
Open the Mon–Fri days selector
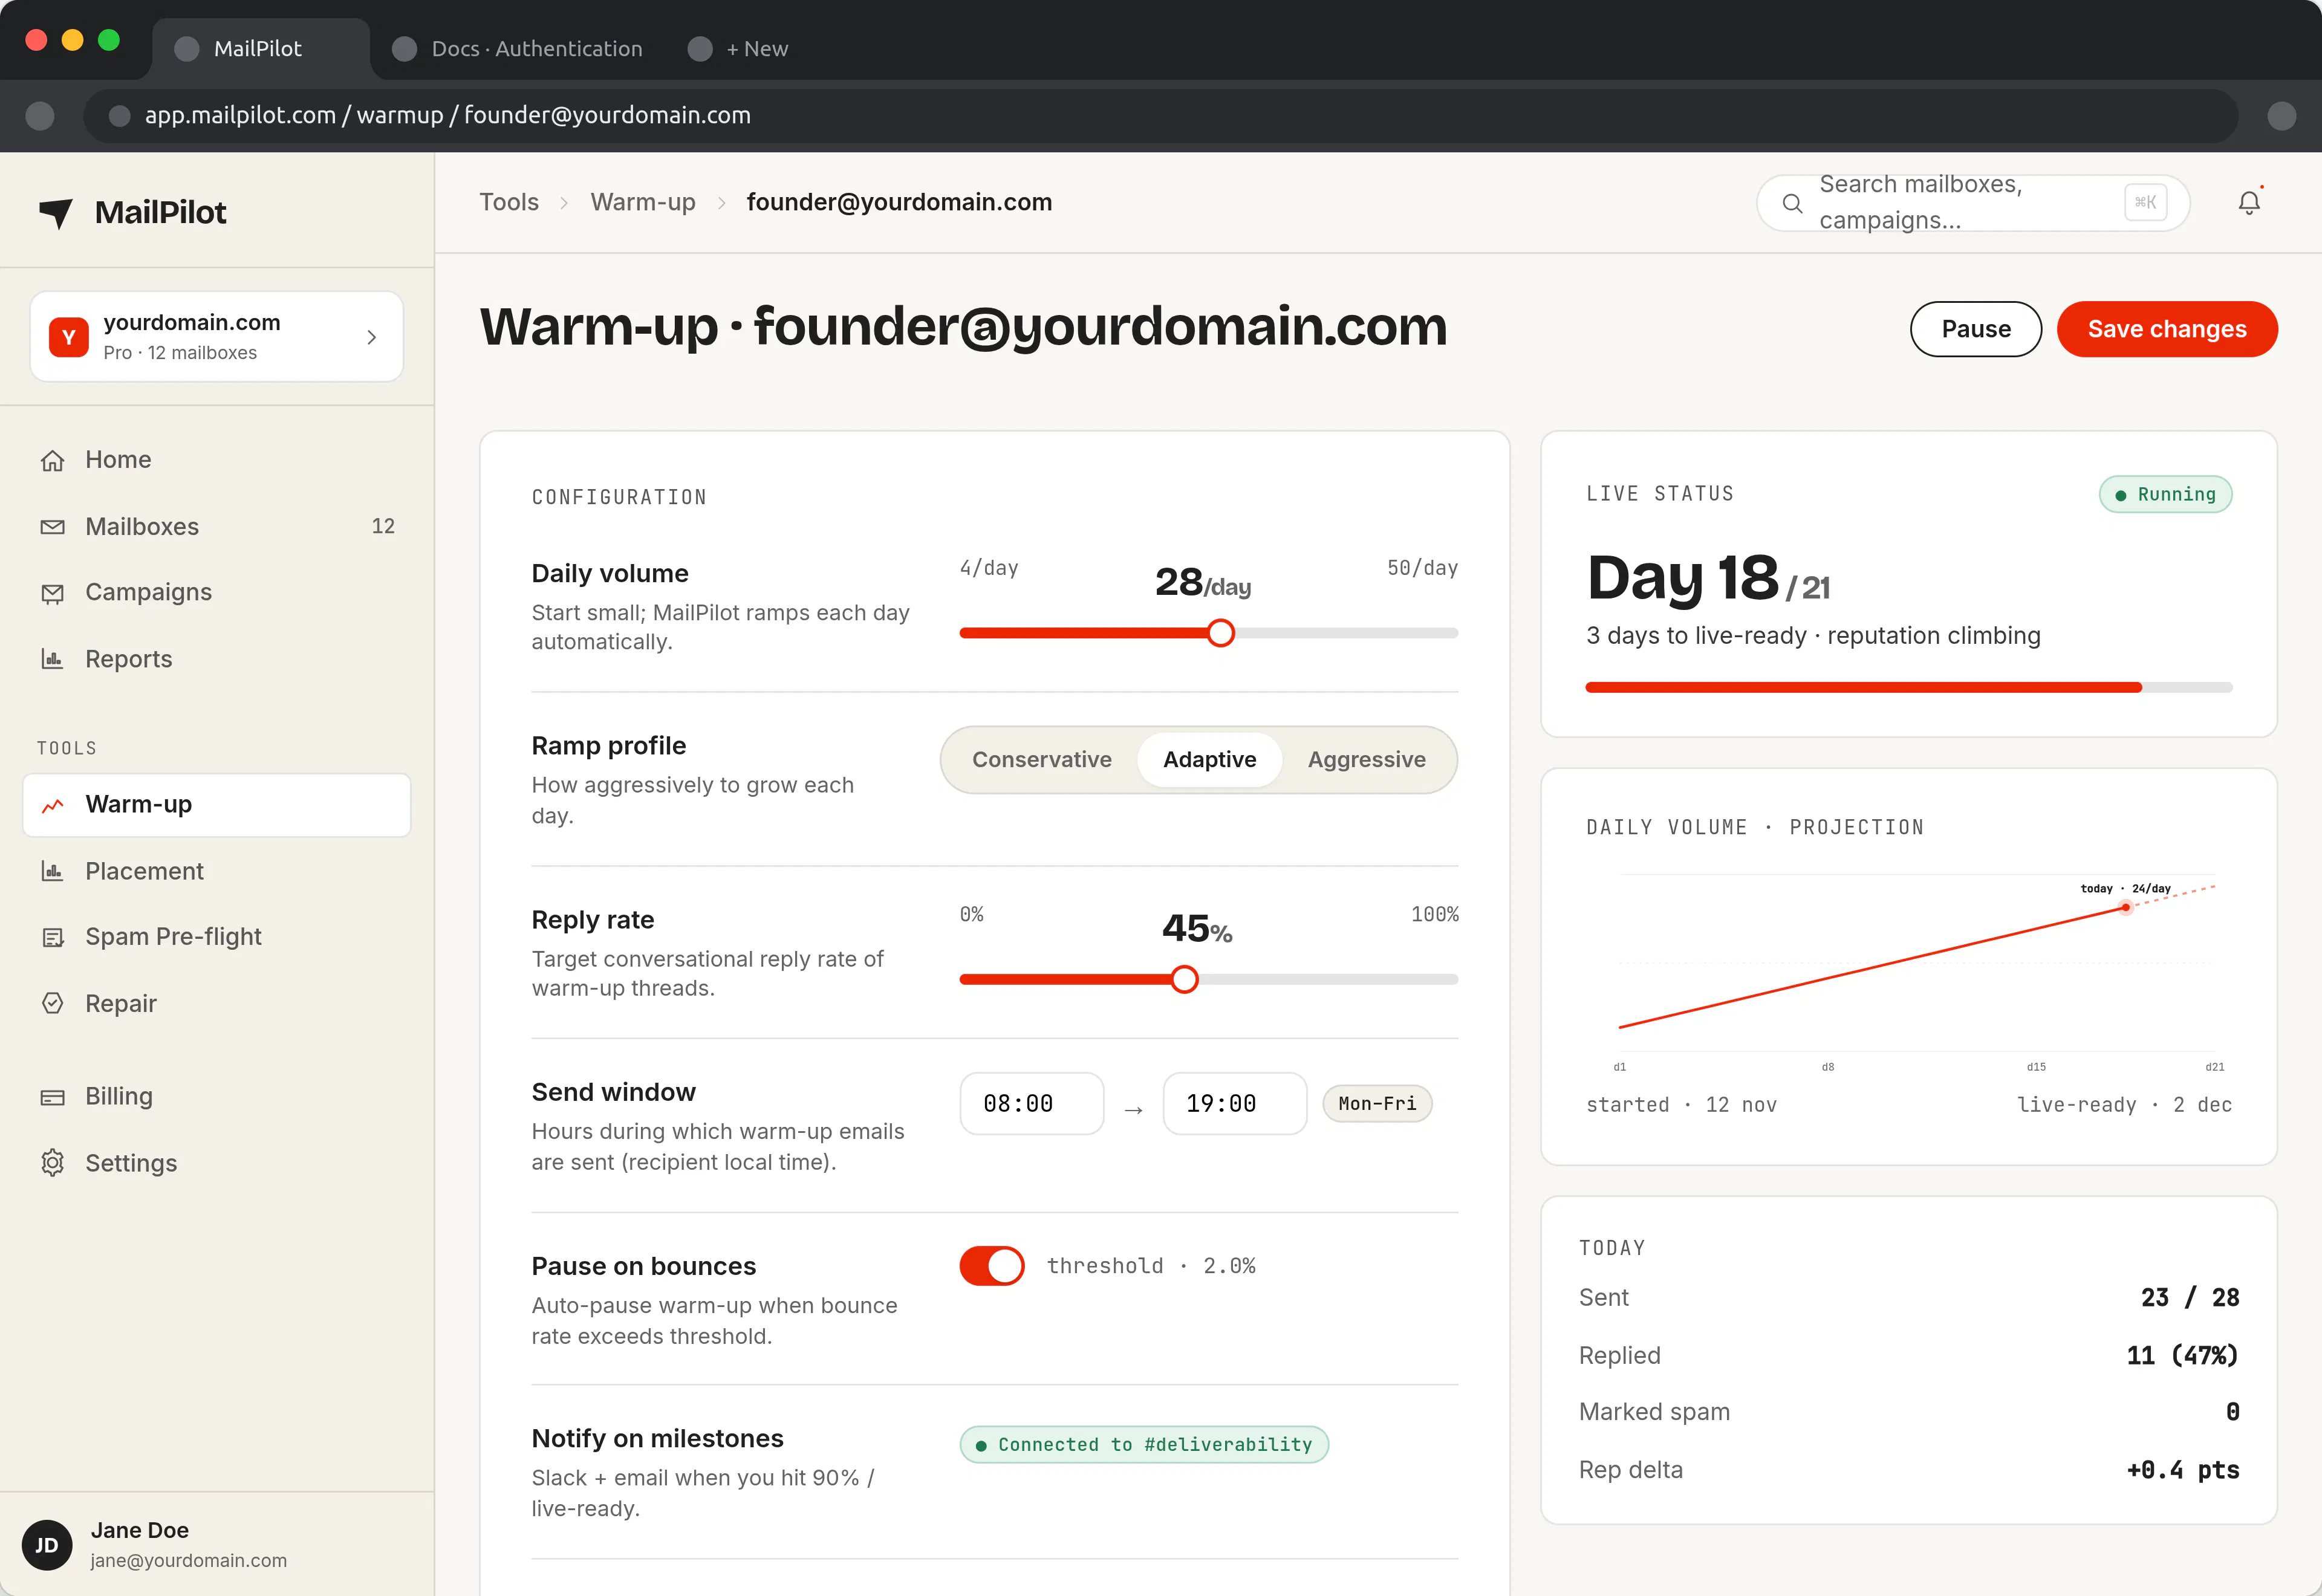(1377, 1104)
